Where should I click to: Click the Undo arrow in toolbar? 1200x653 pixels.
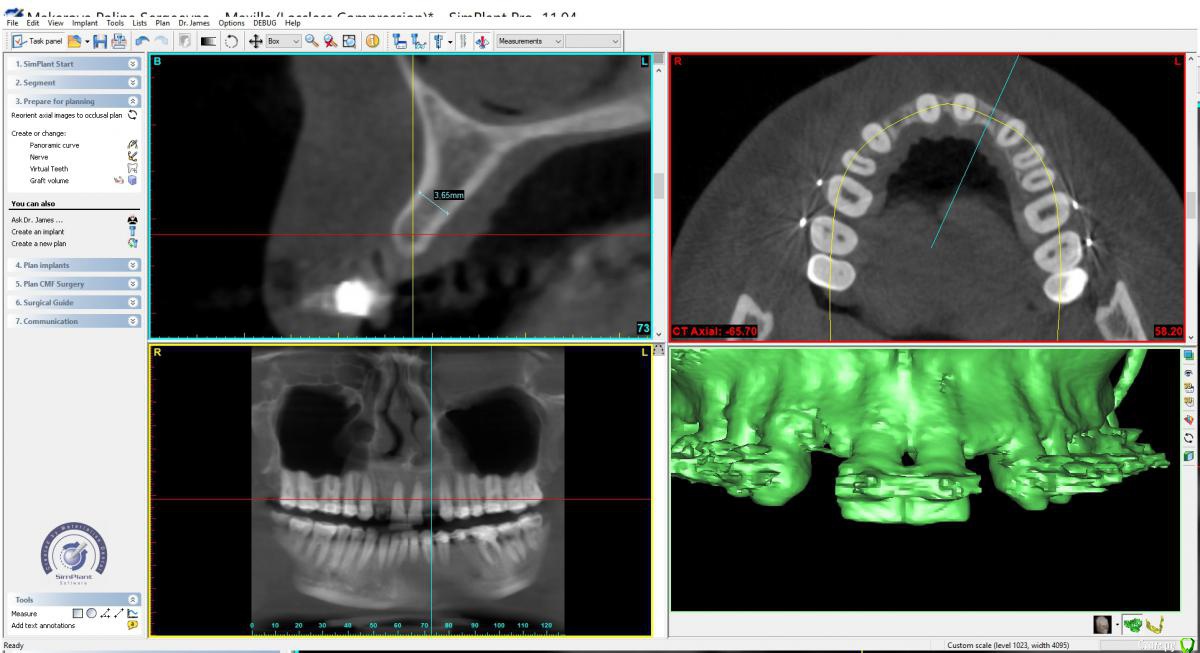tap(142, 41)
